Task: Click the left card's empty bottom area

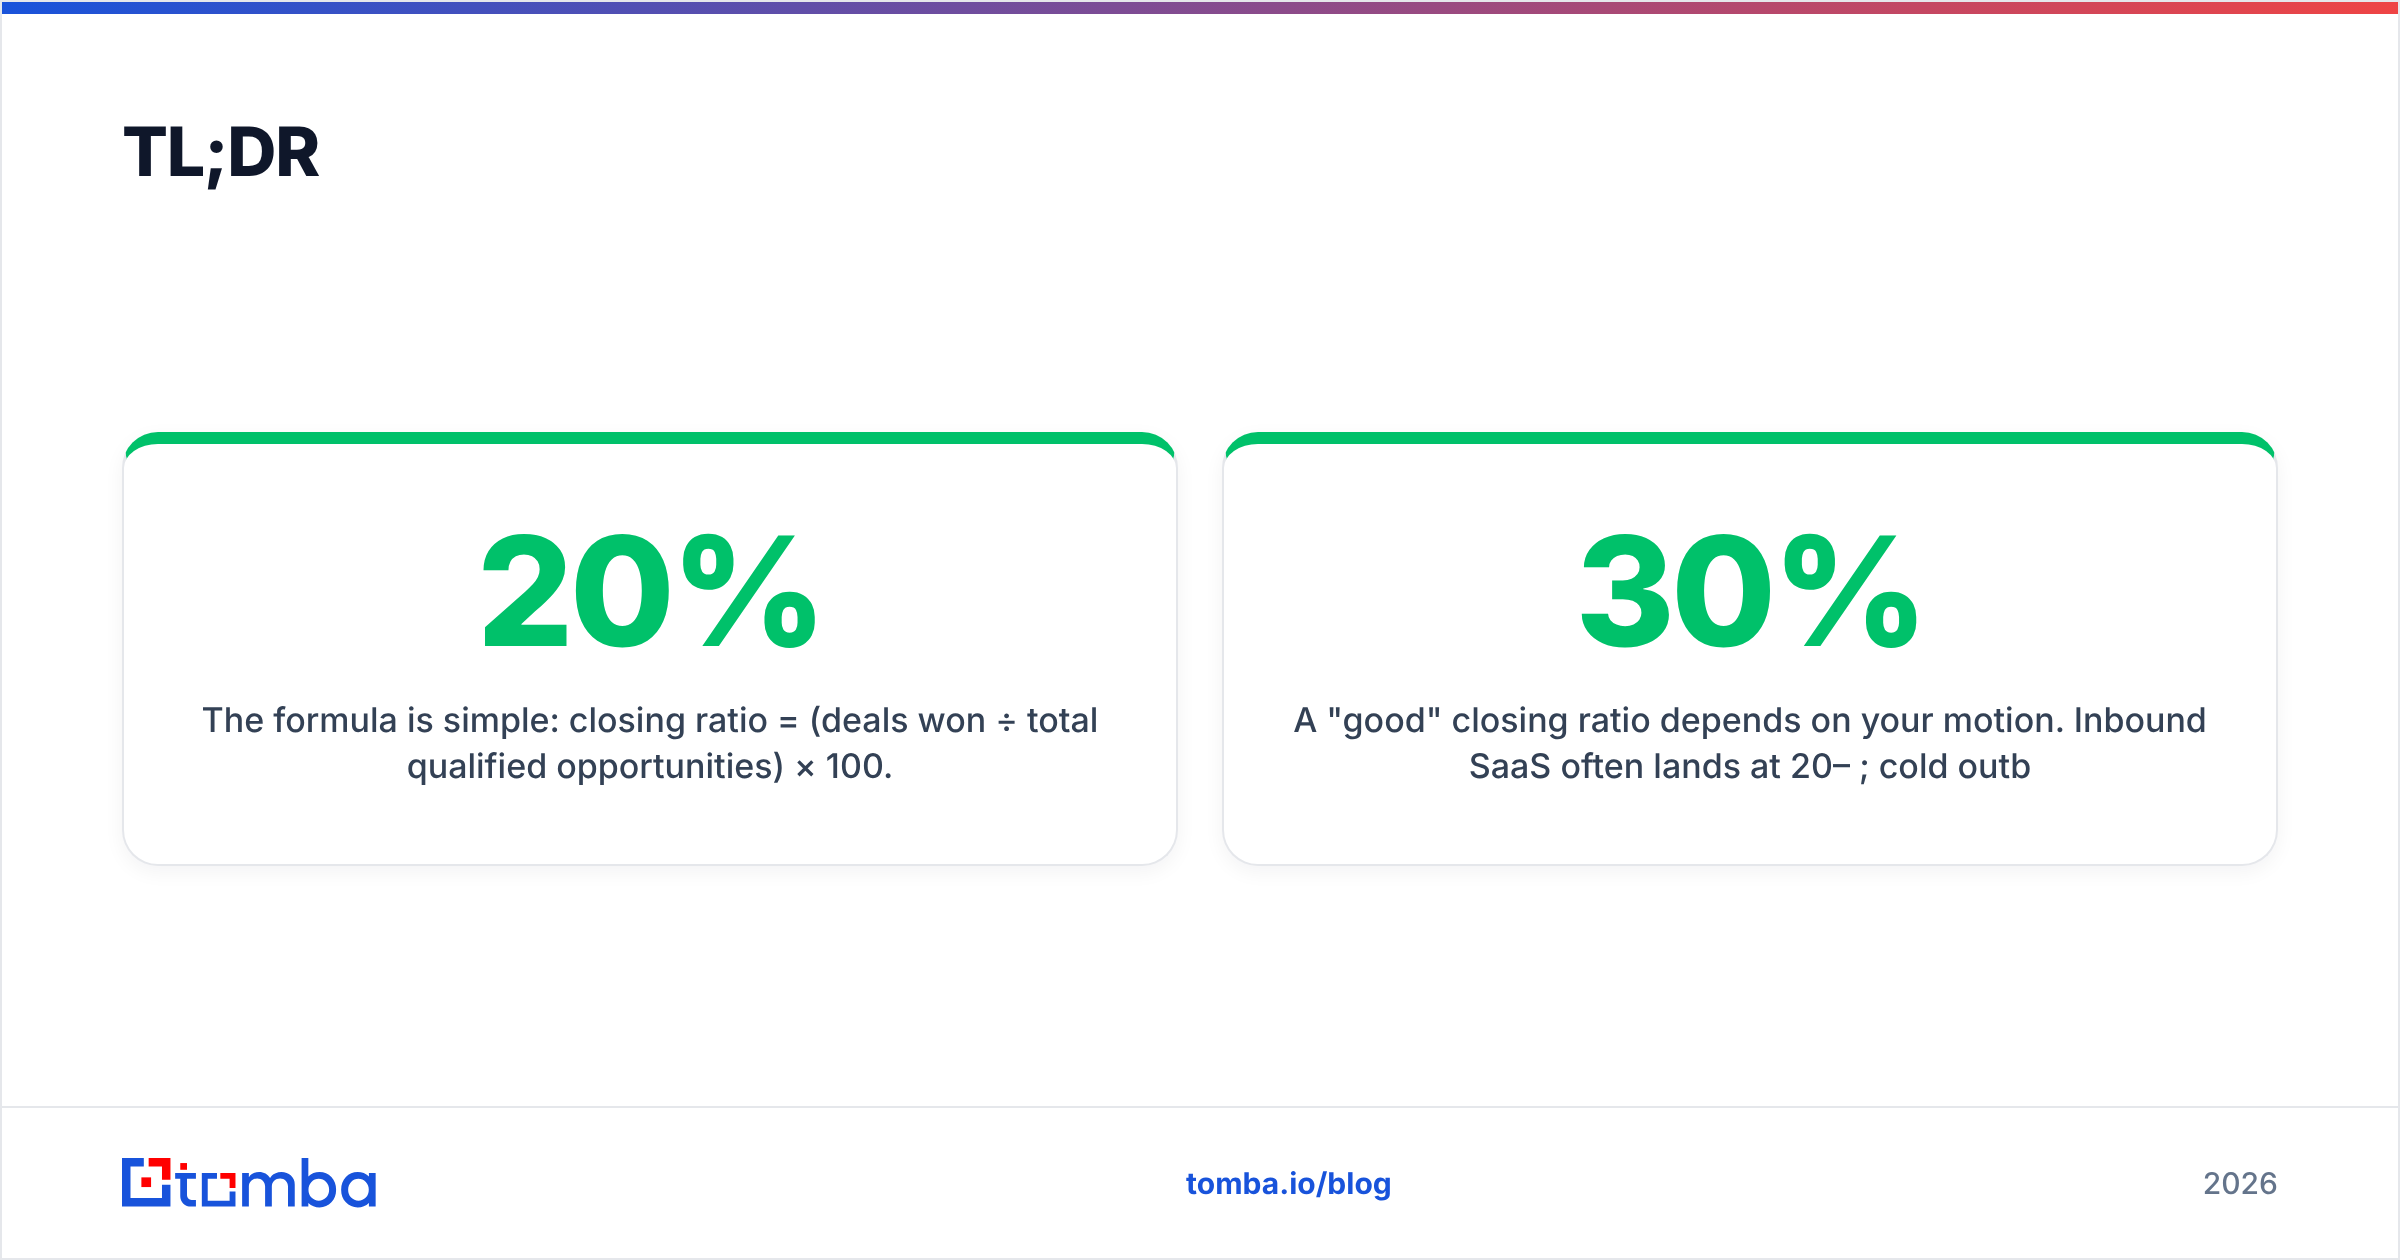Action: [650, 826]
